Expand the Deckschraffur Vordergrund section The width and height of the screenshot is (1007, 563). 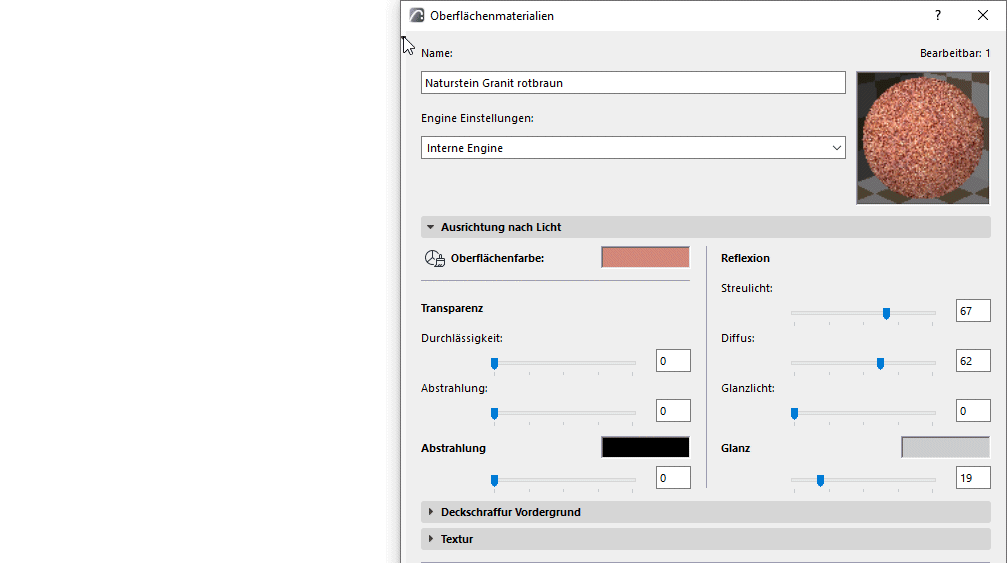[706, 512]
